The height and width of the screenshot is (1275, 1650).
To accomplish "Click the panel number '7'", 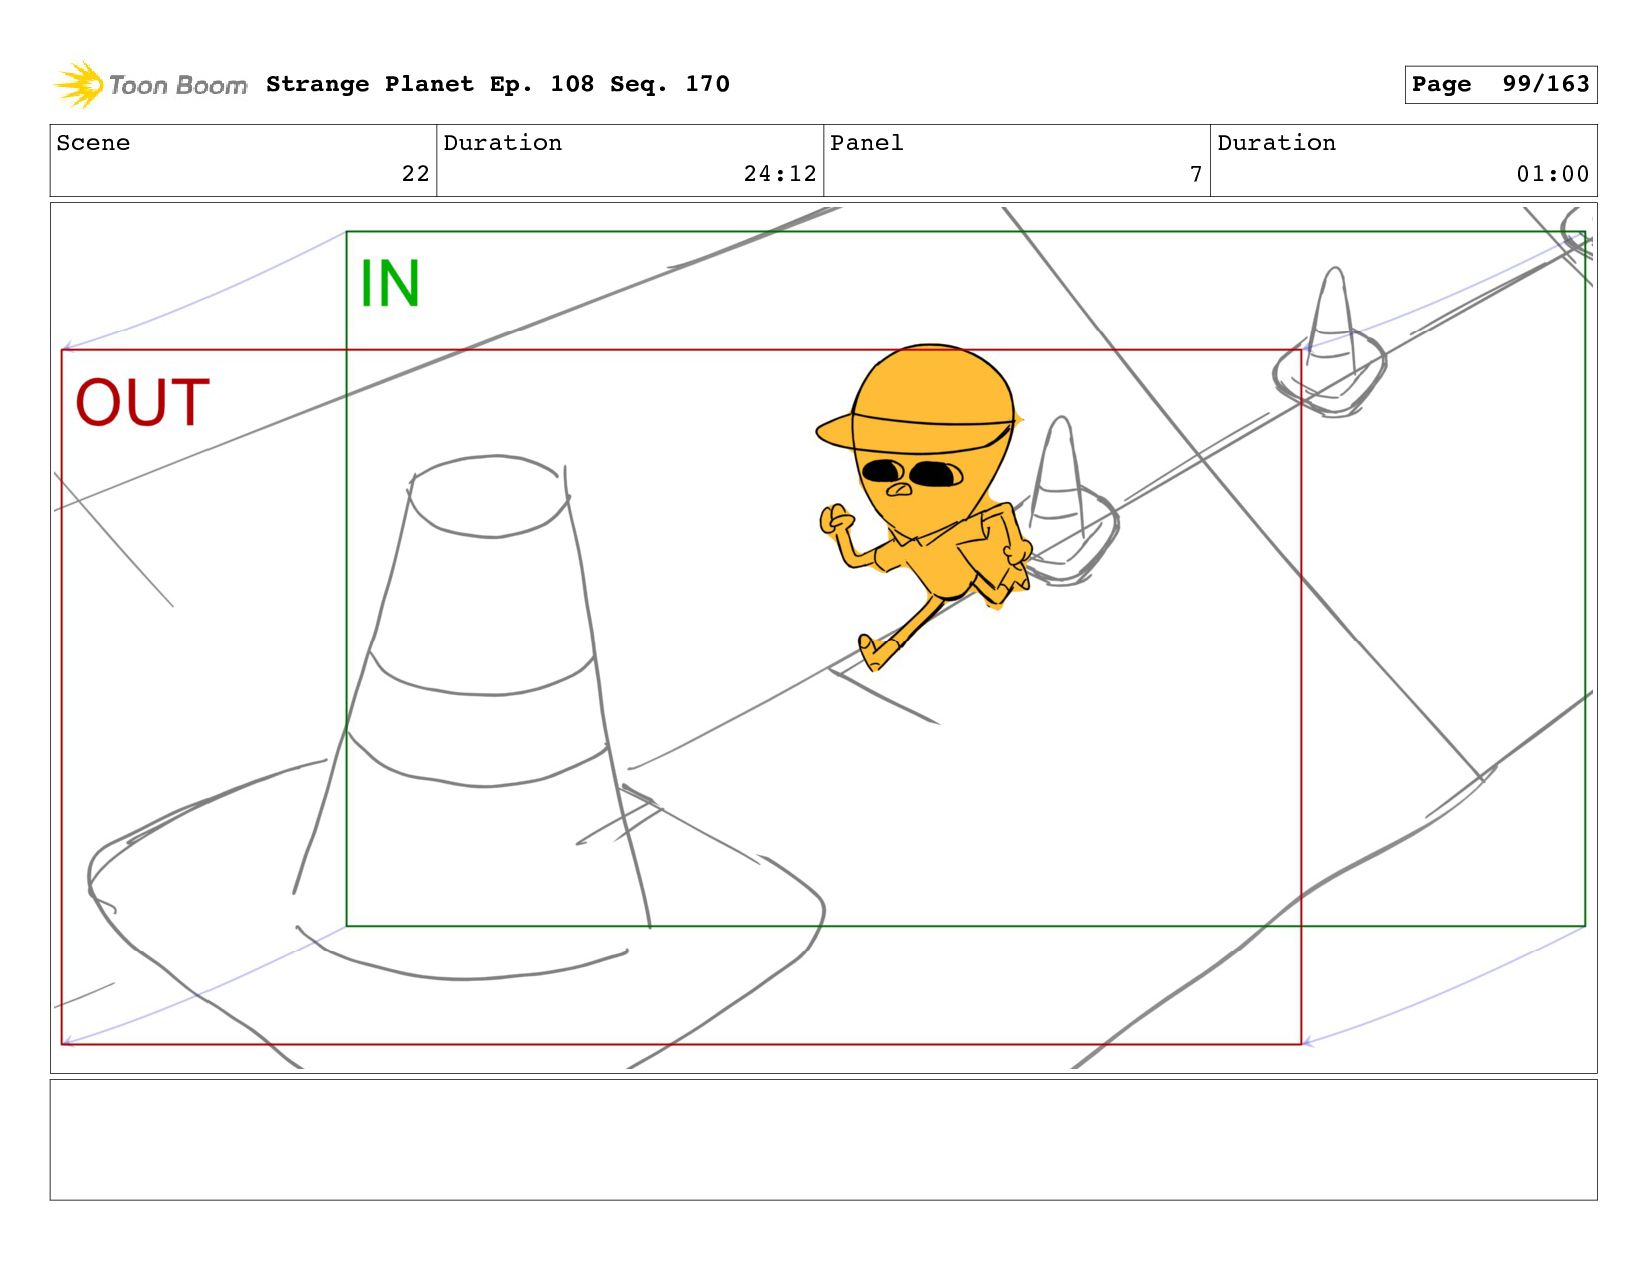I will click(1196, 174).
